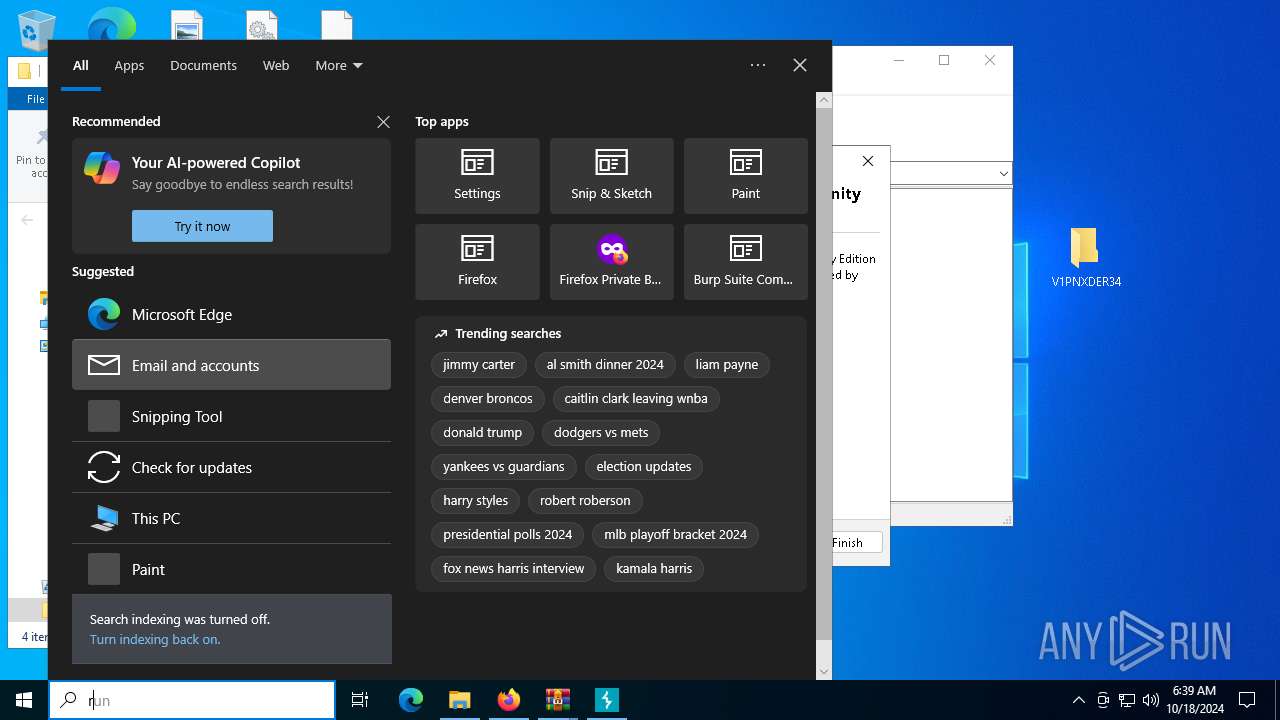Search trending topic jimmy carter

[479, 364]
